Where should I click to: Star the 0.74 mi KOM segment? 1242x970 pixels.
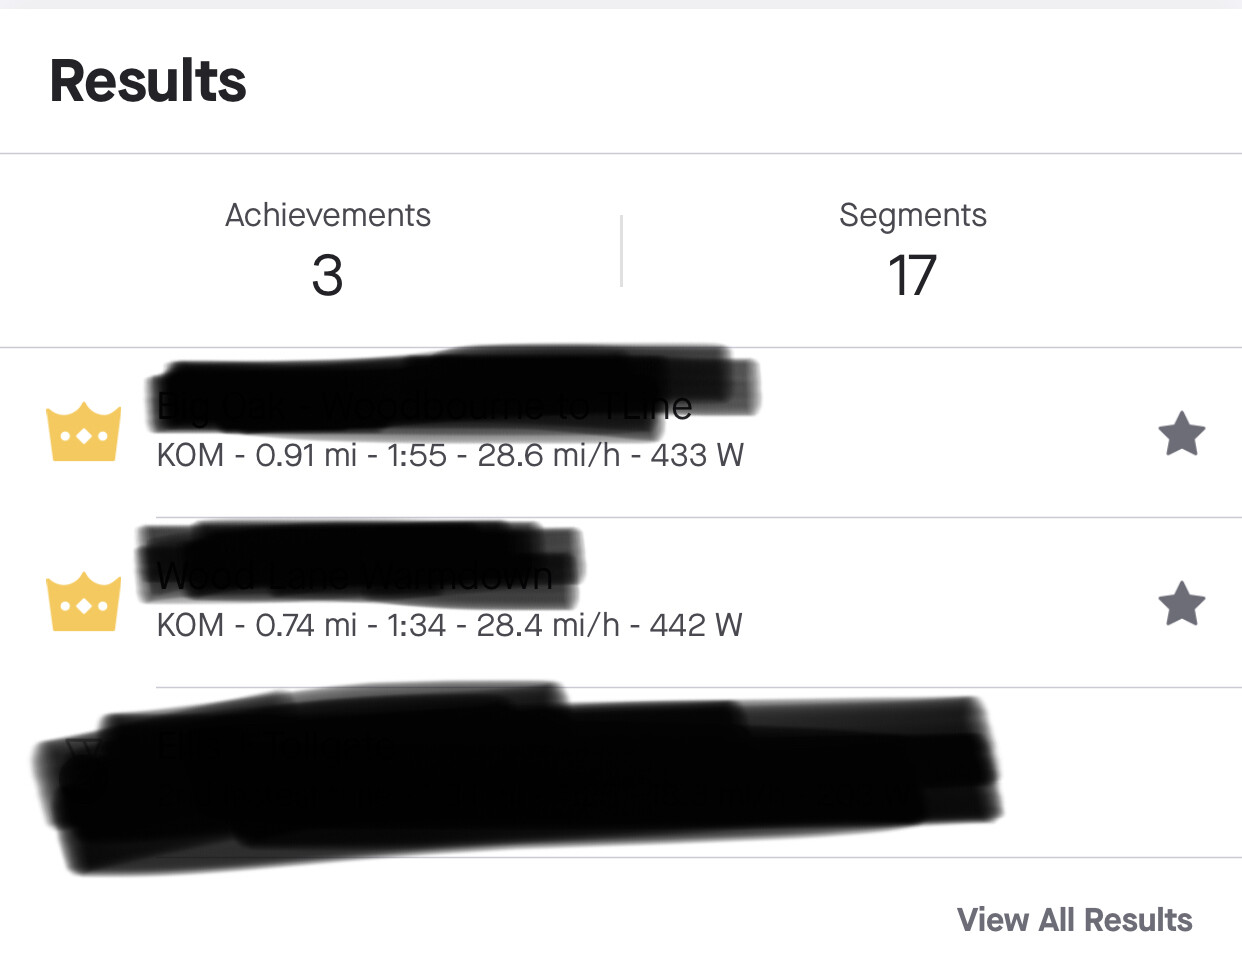(1181, 604)
